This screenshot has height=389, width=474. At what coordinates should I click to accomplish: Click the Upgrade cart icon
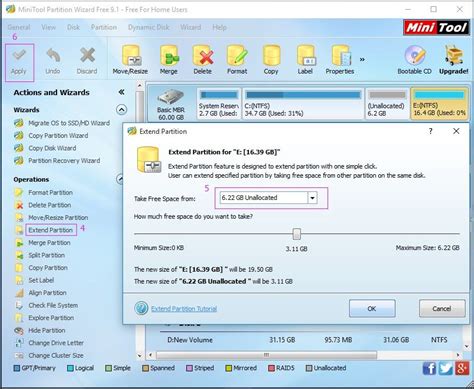[454, 55]
